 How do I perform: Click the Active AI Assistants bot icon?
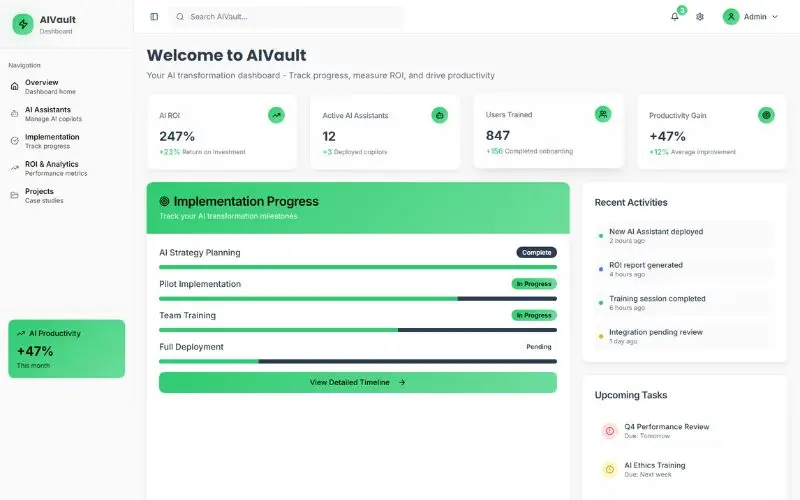[440, 115]
